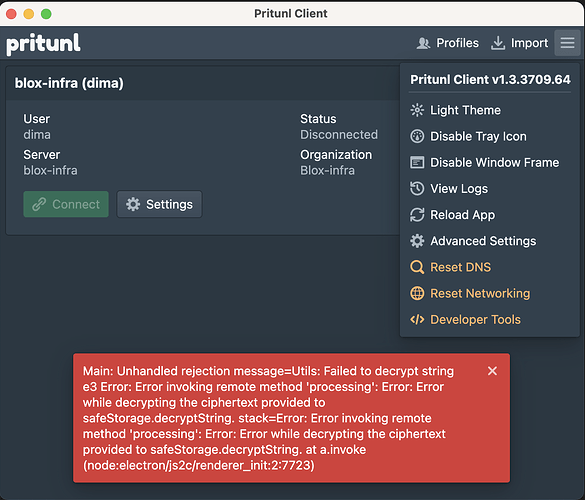Viewport: 585px width, 500px height.
Task: Click the pritunl logo
Action: click(43, 44)
